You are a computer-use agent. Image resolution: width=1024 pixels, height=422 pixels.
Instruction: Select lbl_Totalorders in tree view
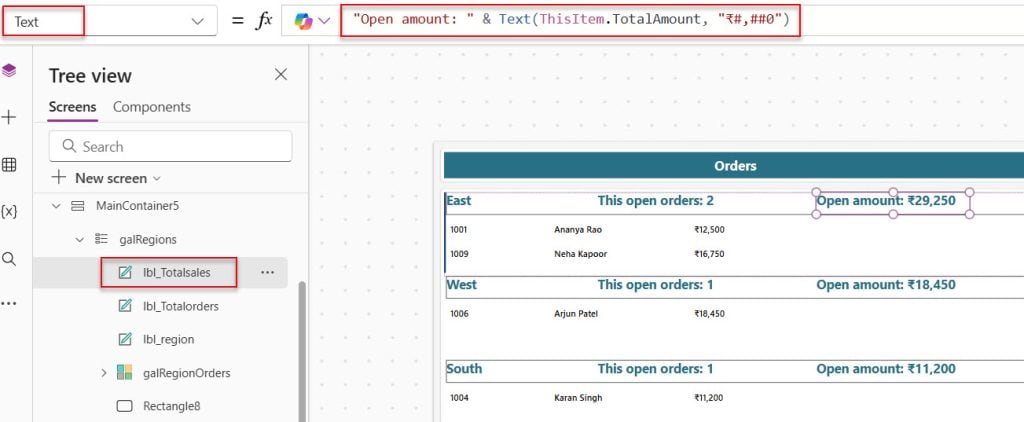click(x=180, y=306)
